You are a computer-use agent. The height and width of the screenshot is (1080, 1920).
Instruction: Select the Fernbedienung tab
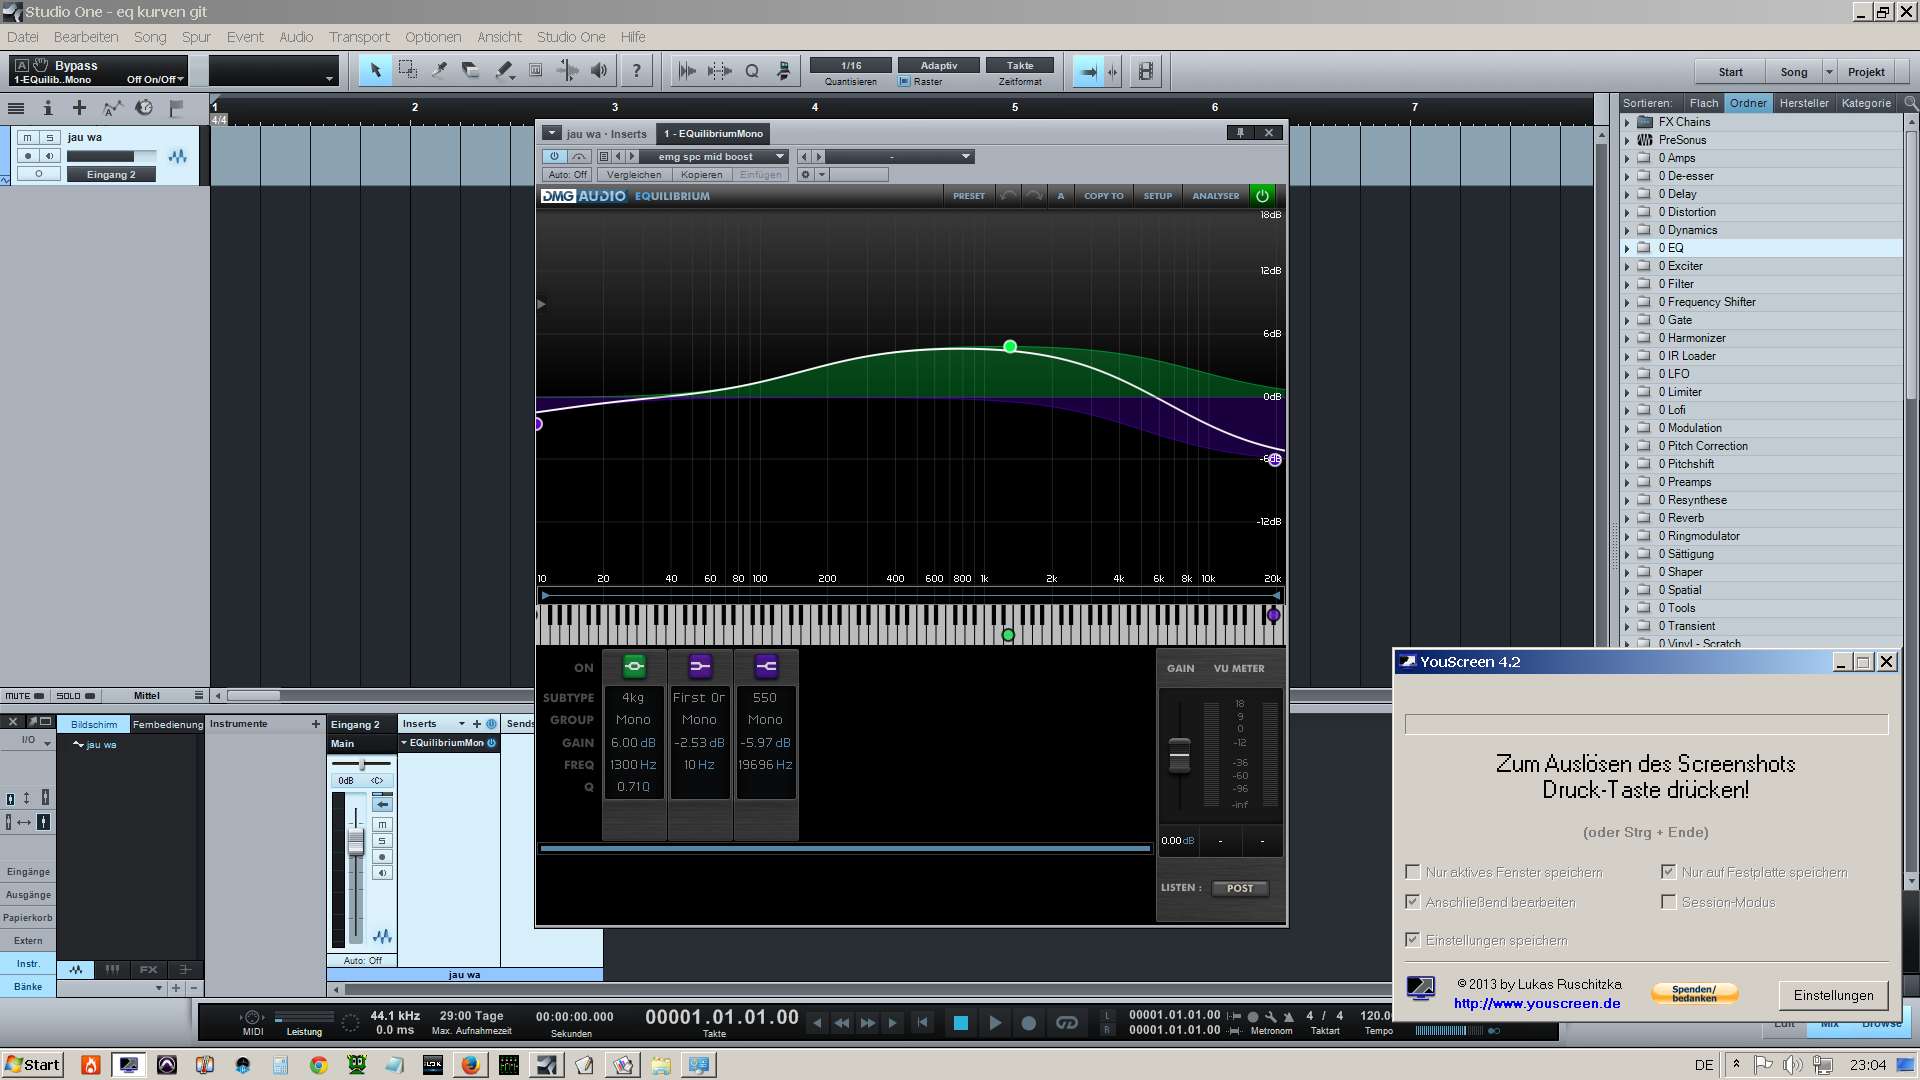click(168, 724)
